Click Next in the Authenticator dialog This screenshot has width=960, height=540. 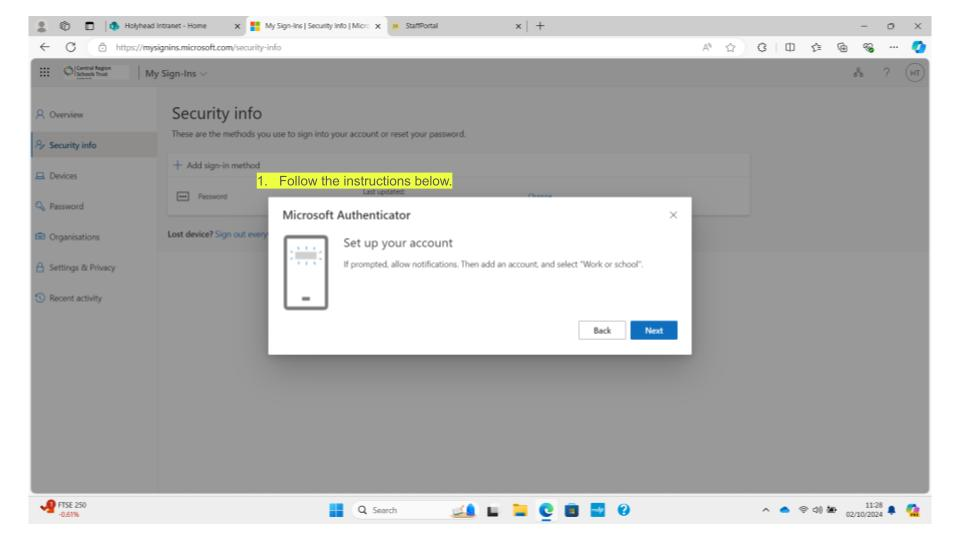click(x=653, y=330)
